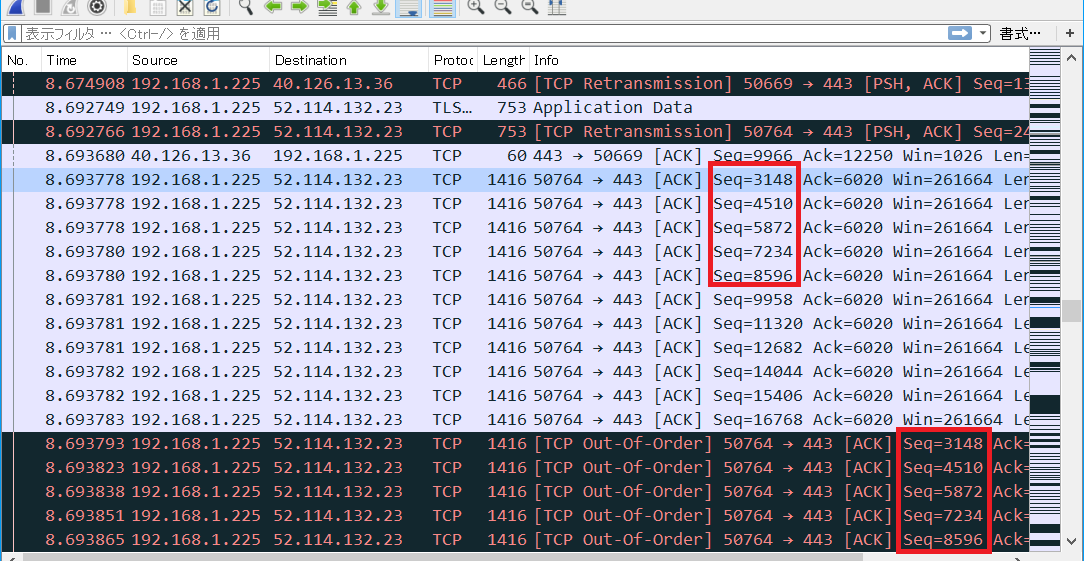Select the Out-Of-Order packet at 8.693851

515,515
